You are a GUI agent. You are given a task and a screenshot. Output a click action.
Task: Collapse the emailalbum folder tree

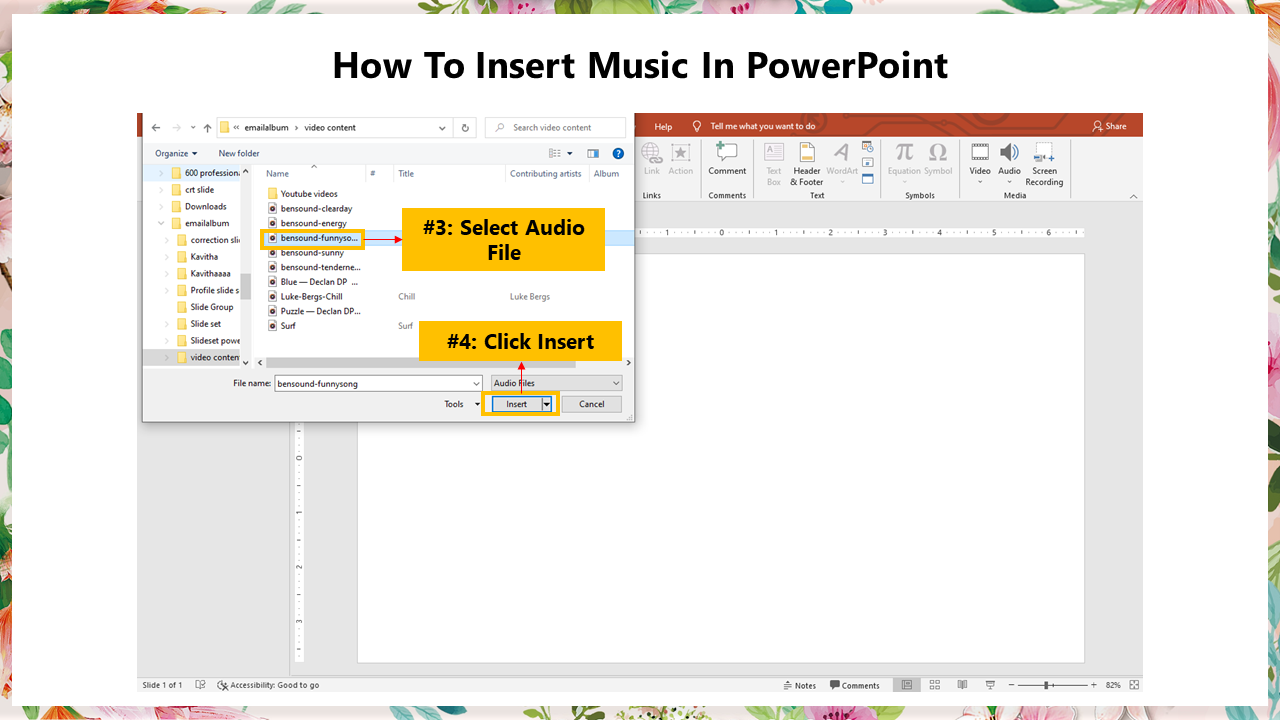tap(162, 224)
